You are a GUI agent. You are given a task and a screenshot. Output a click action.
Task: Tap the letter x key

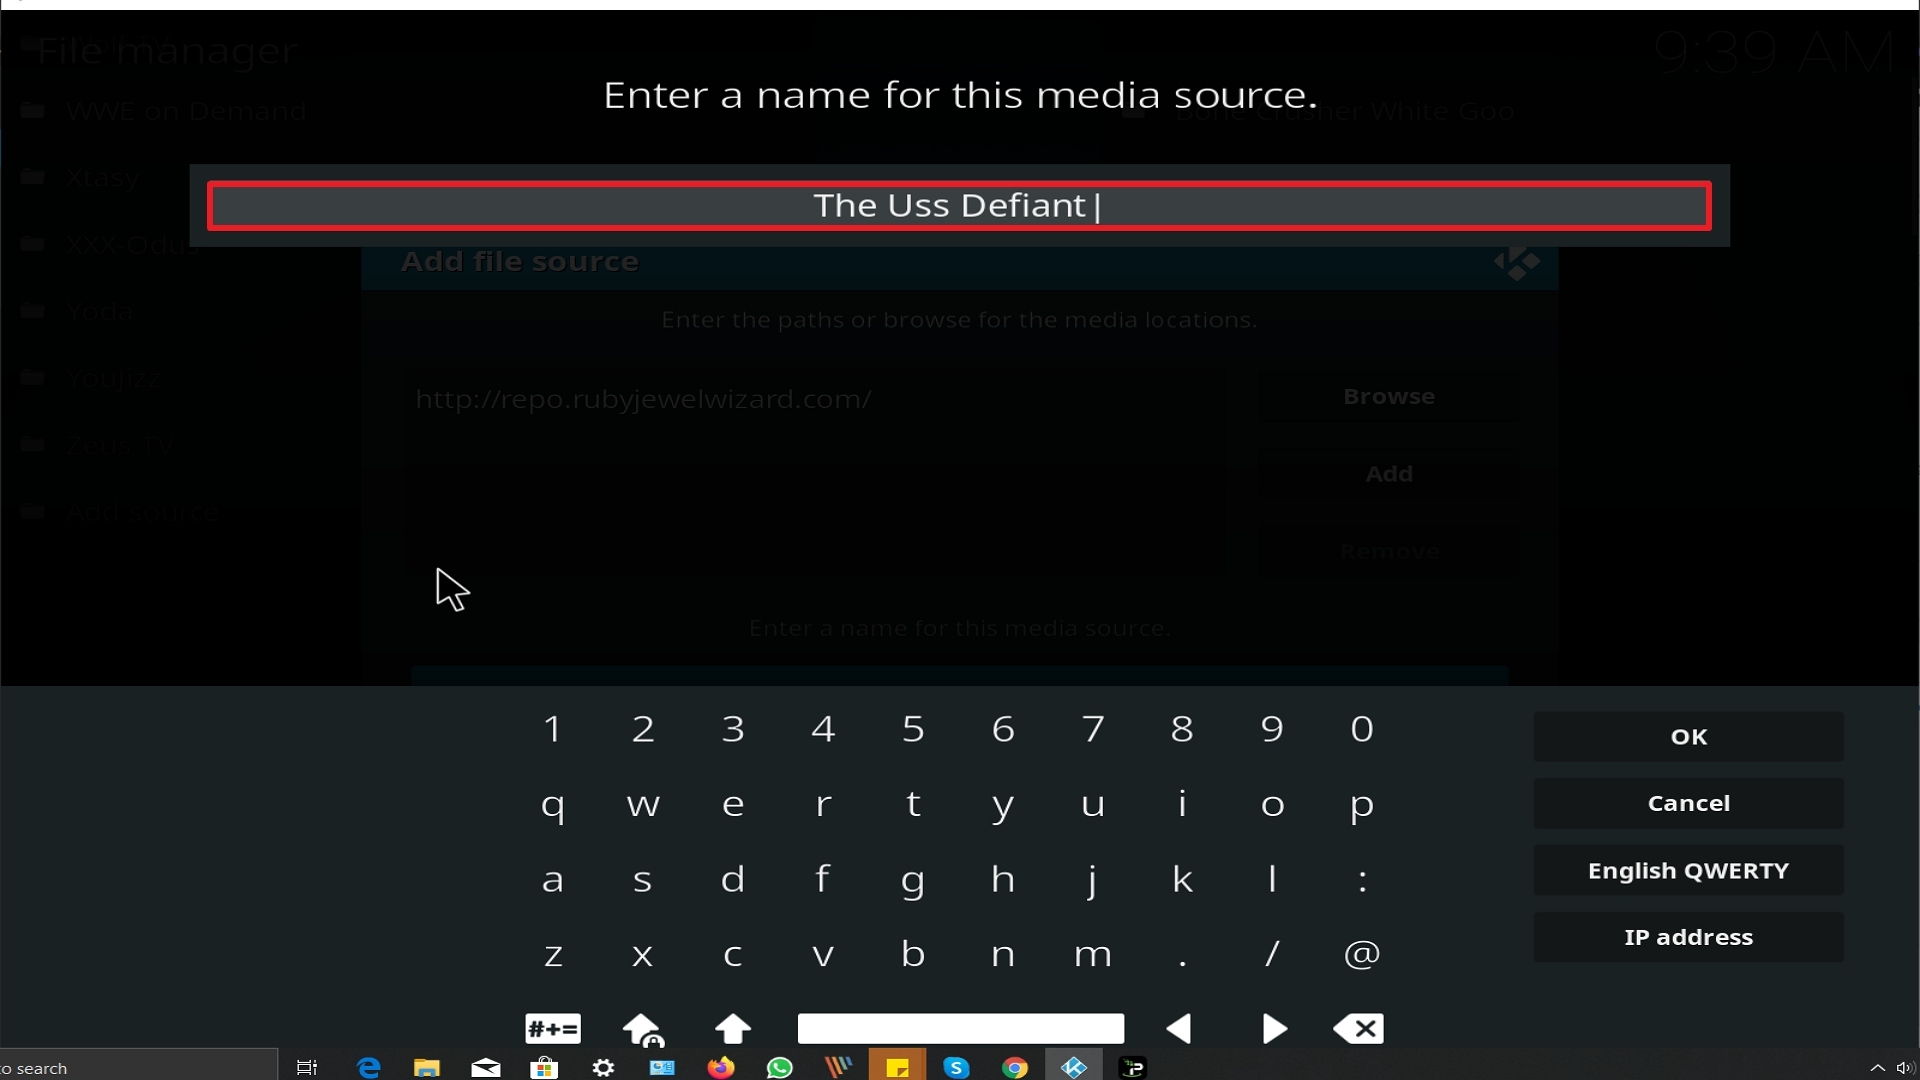tap(643, 955)
